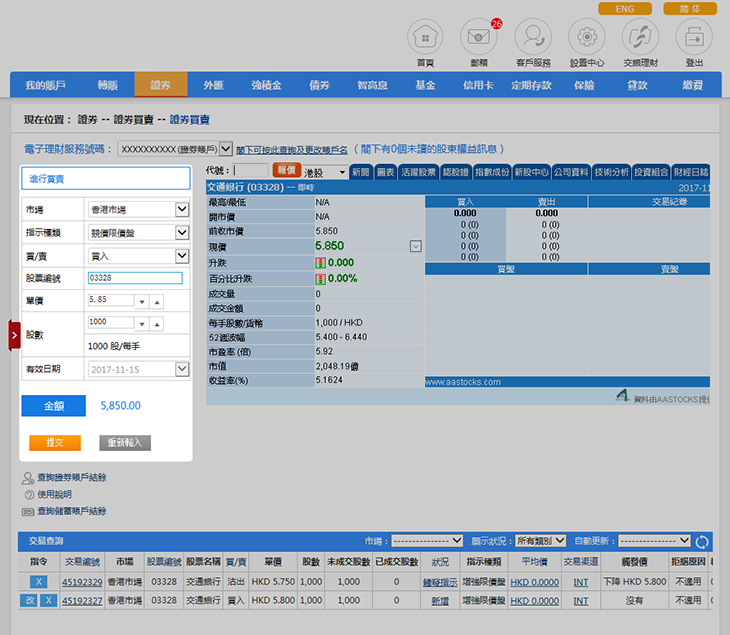Open the 圖表 chart tab
The width and height of the screenshot is (730, 635).
[x=386, y=172]
